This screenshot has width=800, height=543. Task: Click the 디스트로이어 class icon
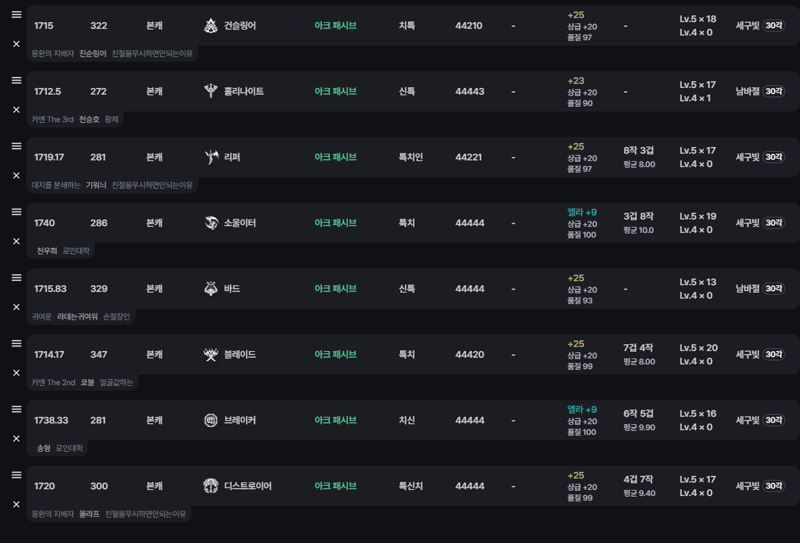pos(211,486)
